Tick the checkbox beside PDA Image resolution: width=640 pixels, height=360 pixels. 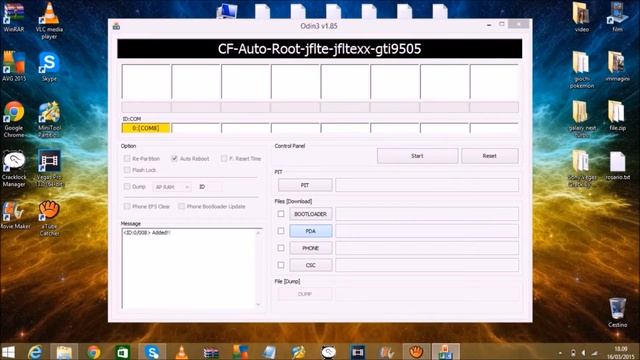(x=281, y=231)
